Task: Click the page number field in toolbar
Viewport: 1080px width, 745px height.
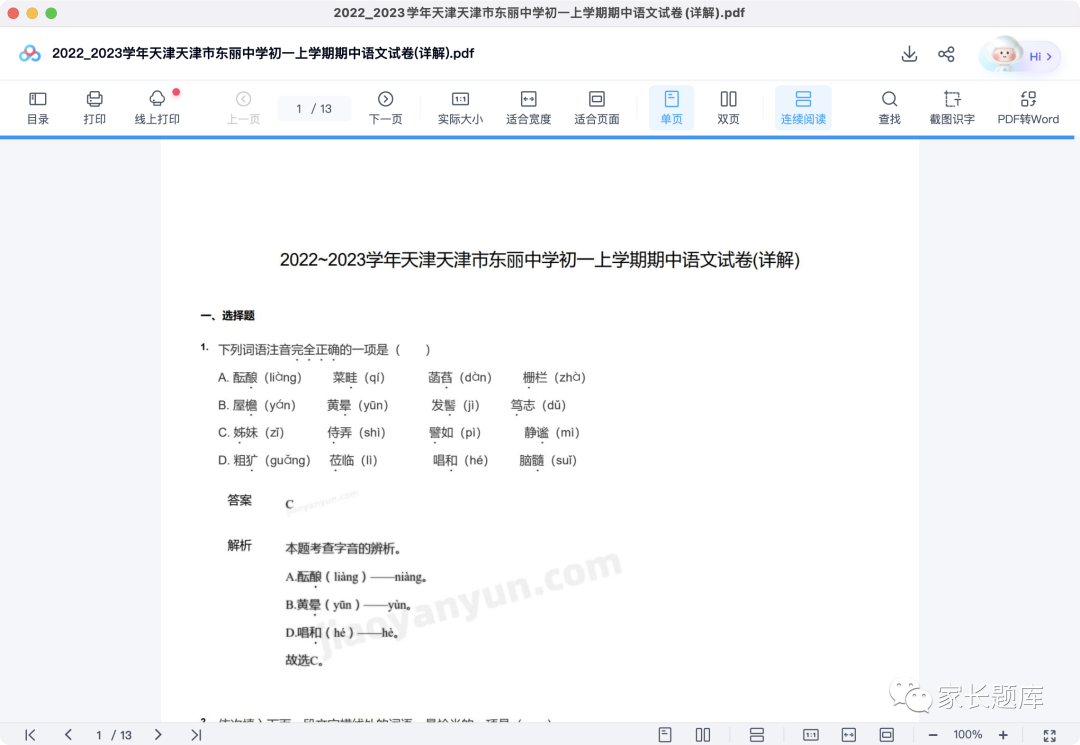Action: (314, 108)
